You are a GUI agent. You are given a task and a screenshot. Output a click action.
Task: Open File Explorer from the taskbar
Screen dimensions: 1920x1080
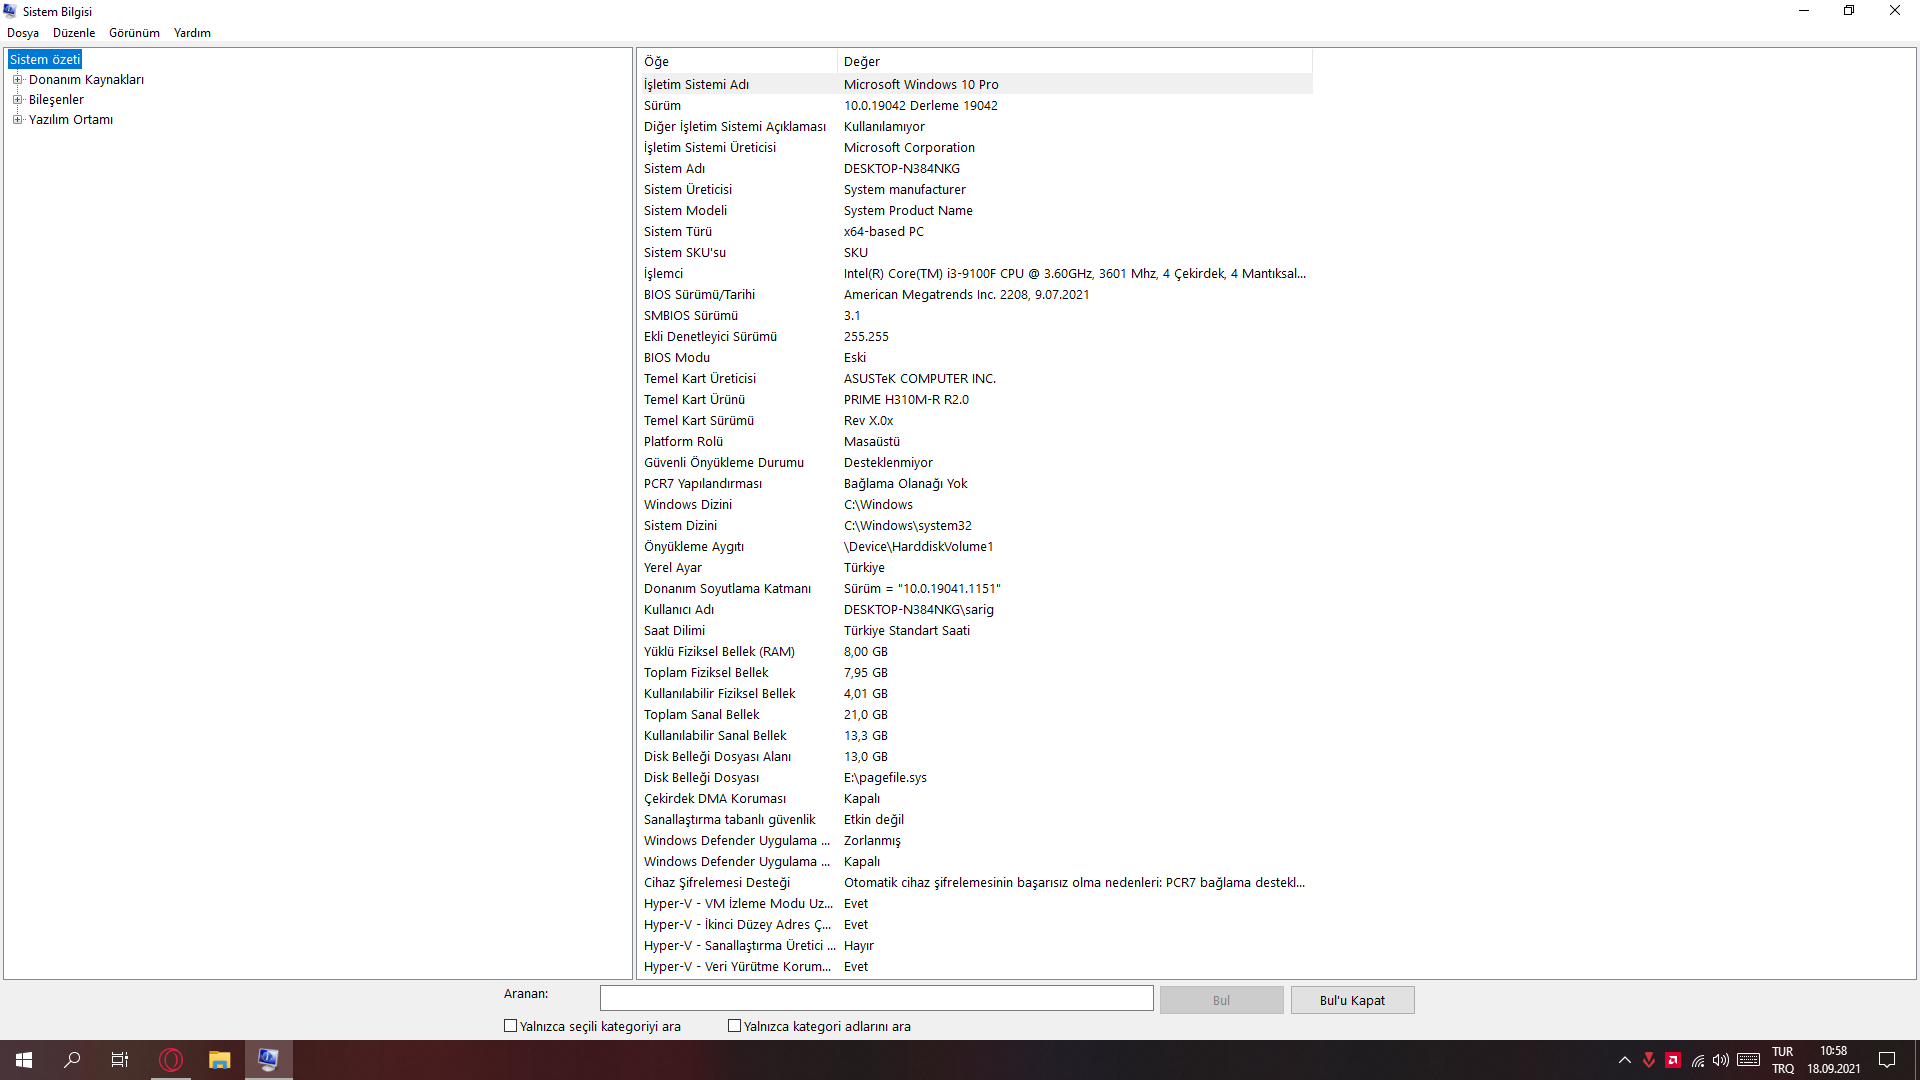[x=220, y=1060]
